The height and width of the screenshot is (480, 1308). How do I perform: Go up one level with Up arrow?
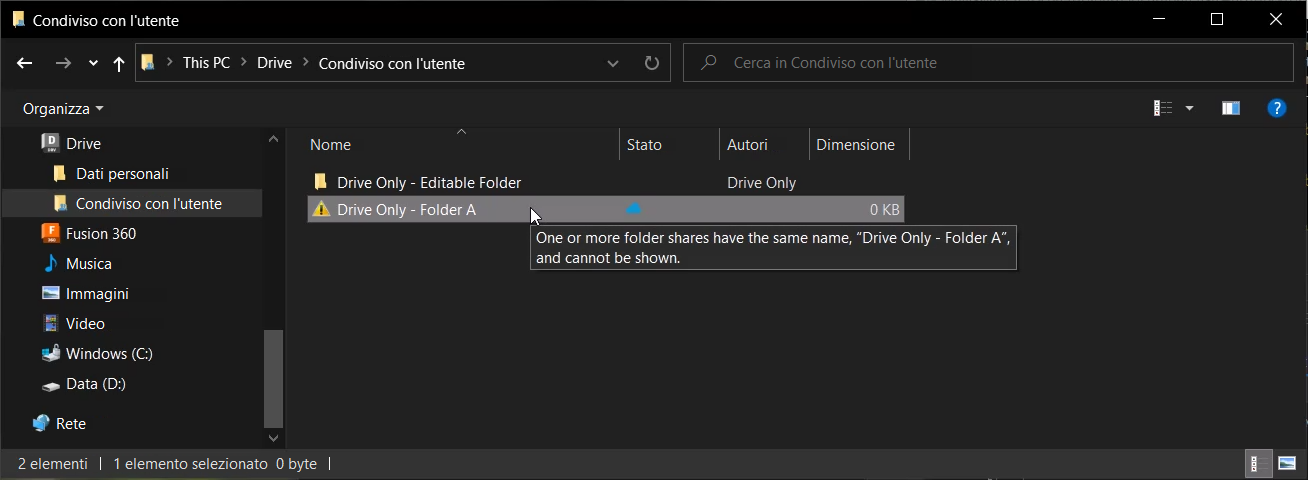(119, 63)
